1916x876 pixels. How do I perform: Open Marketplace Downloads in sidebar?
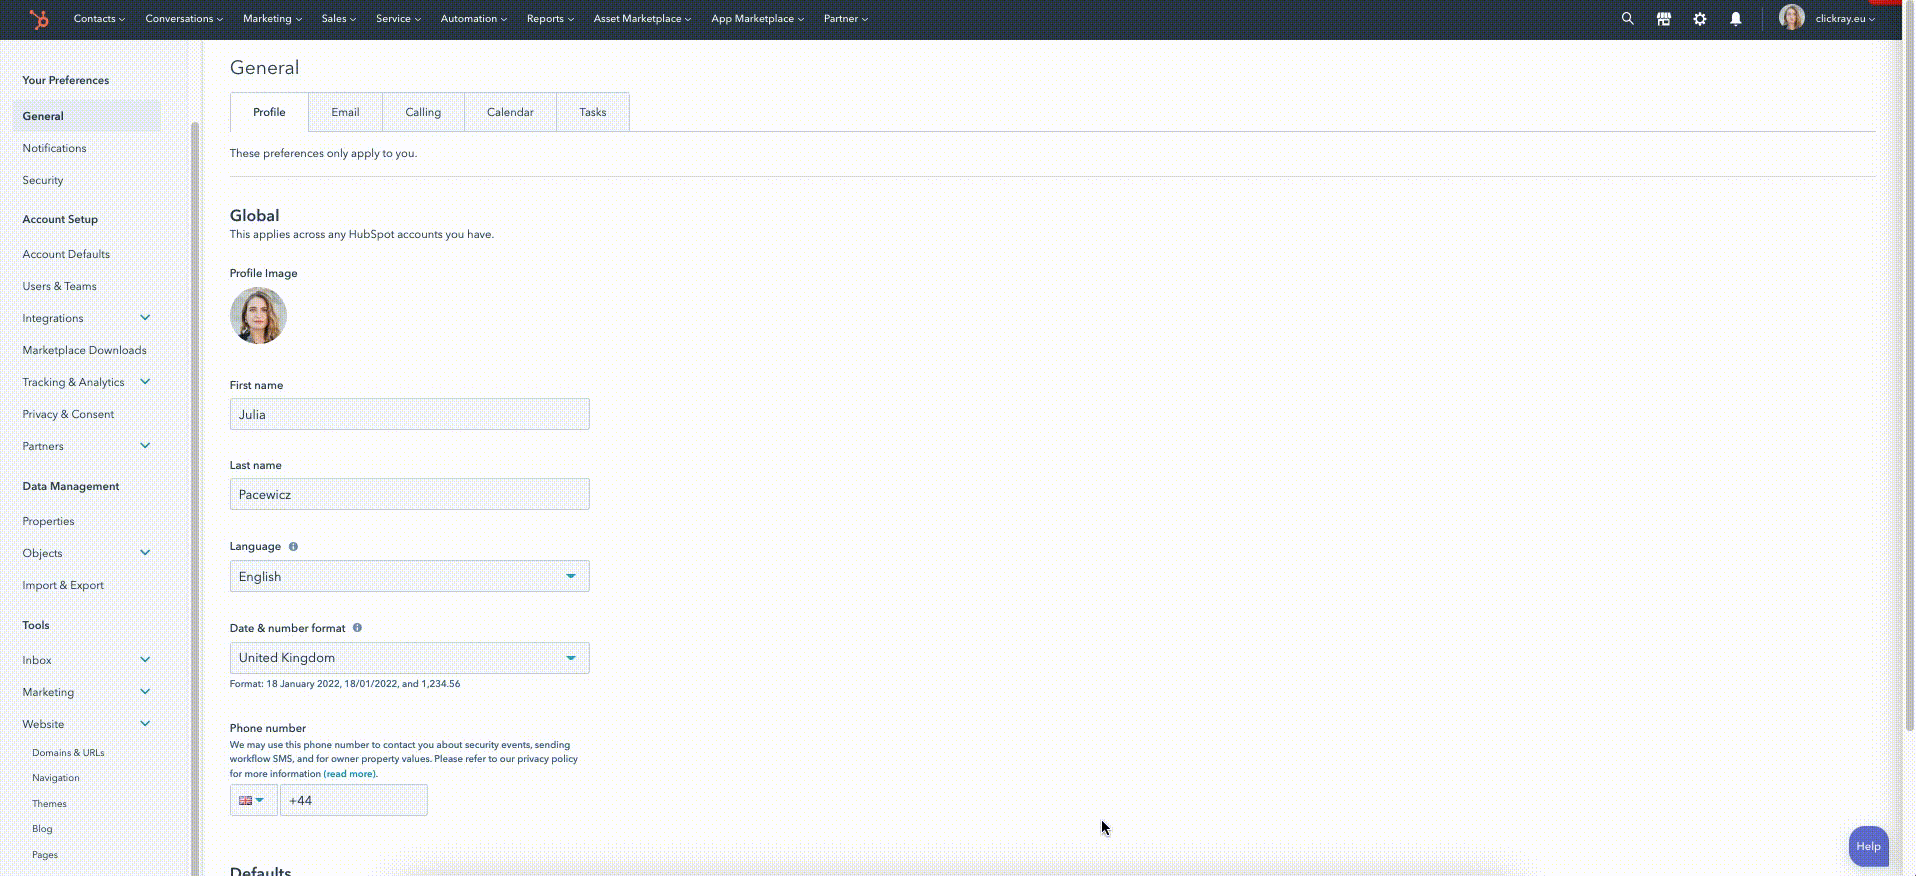point(84,350)
